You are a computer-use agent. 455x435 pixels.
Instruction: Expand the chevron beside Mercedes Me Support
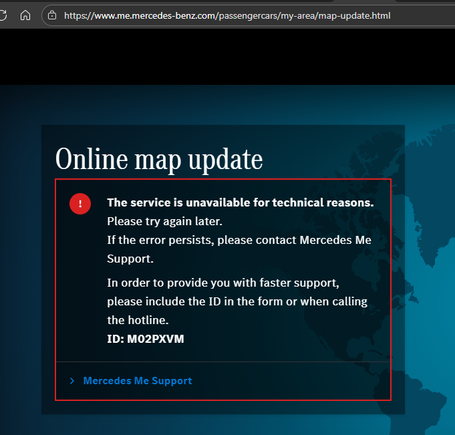72,381
